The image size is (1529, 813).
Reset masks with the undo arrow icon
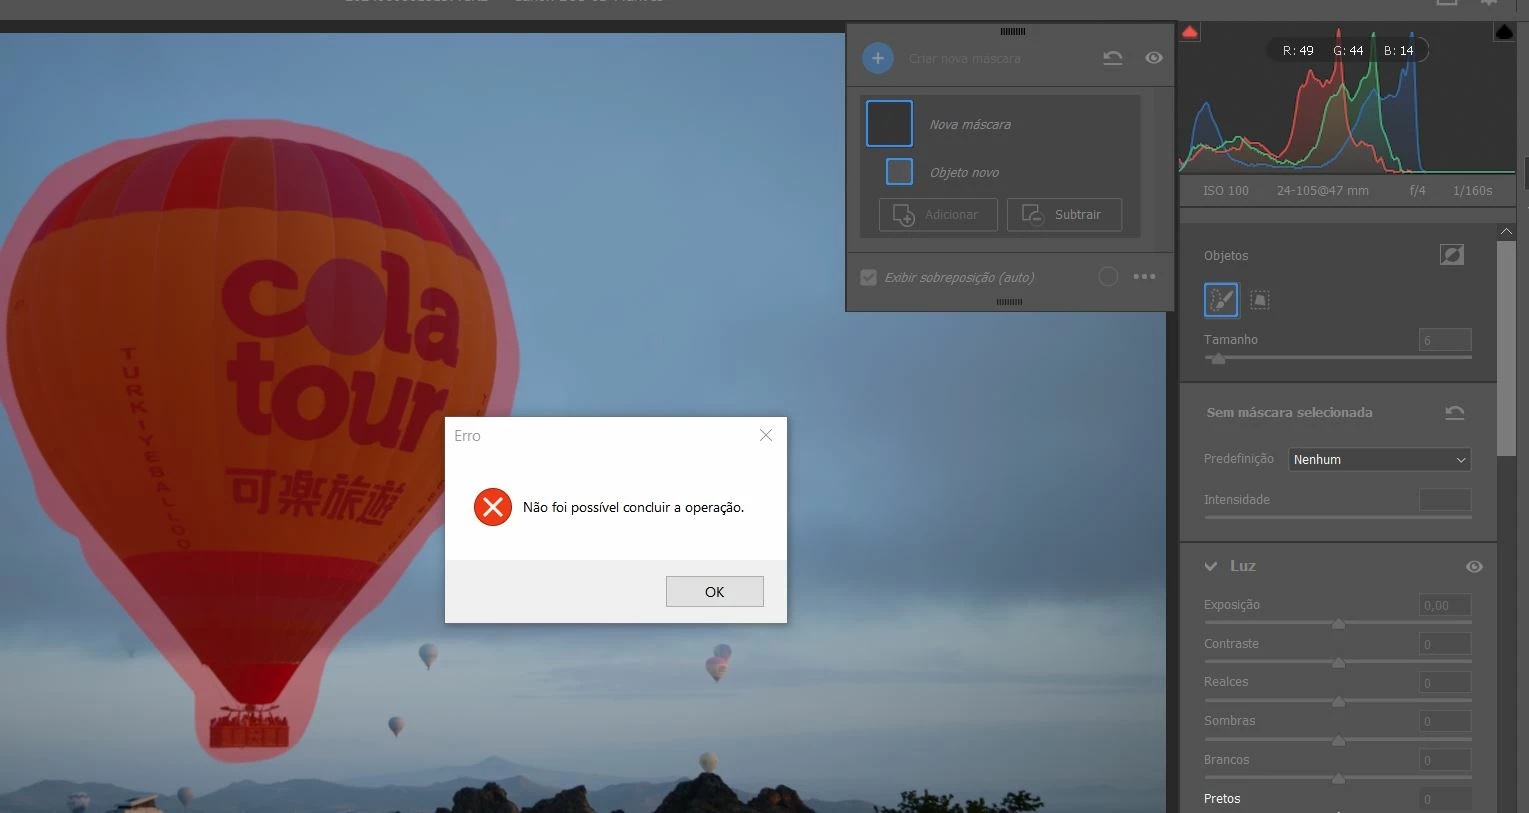(x=1113, y=58)
